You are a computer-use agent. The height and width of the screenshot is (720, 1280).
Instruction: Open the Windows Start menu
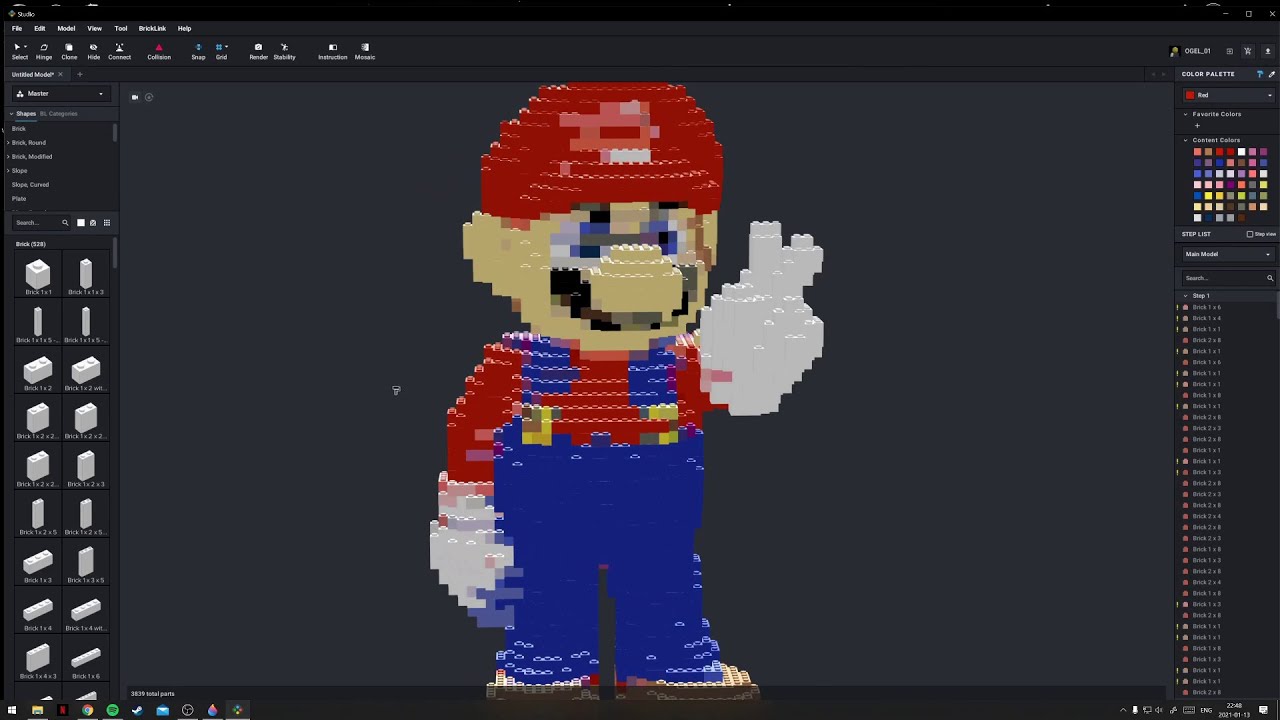[x=12, y=710]
